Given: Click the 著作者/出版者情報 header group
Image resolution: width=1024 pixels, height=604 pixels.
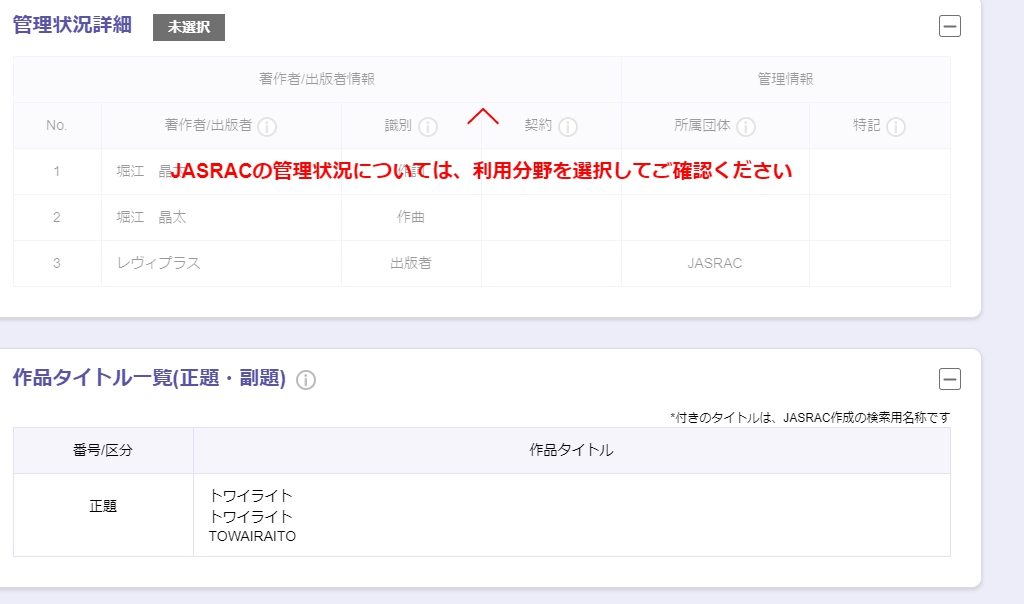Looking at the screenshot, I should (x=317, y=79).
